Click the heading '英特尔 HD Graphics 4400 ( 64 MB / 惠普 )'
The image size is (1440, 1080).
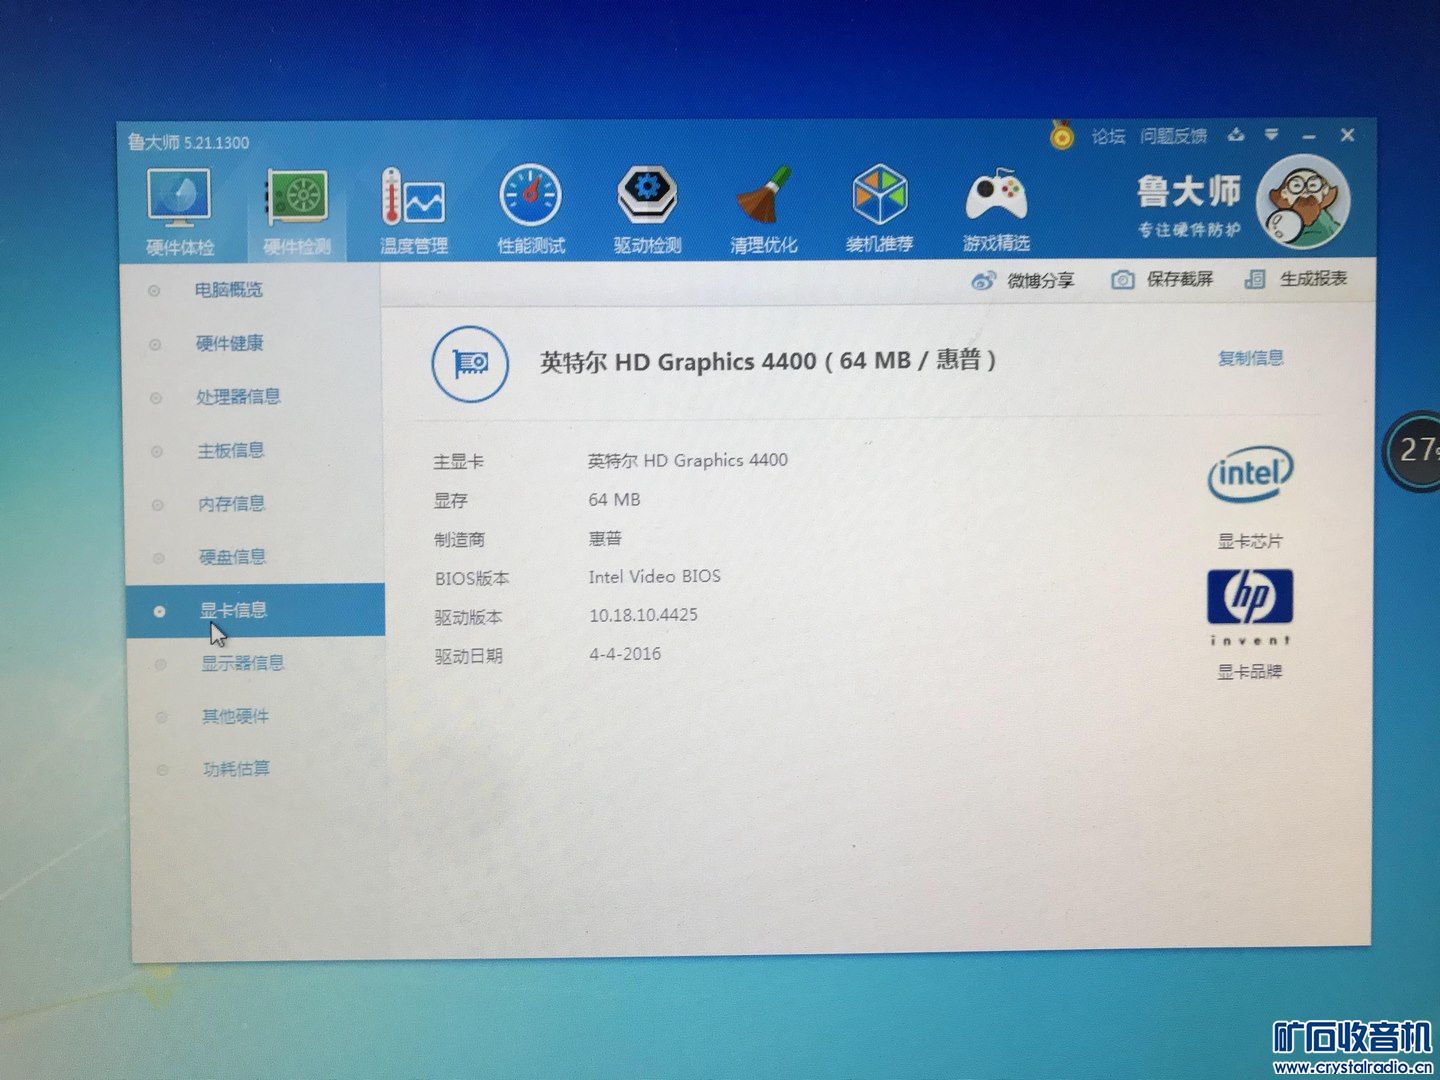768,361
